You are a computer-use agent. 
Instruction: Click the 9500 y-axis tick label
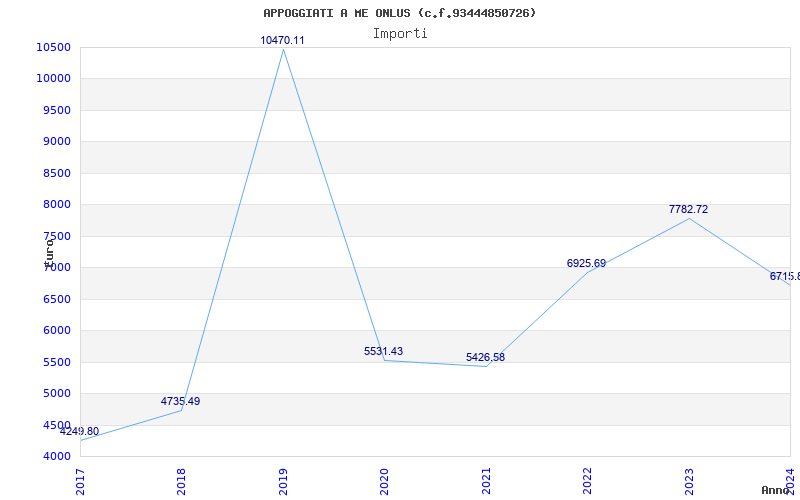(56, 110)
